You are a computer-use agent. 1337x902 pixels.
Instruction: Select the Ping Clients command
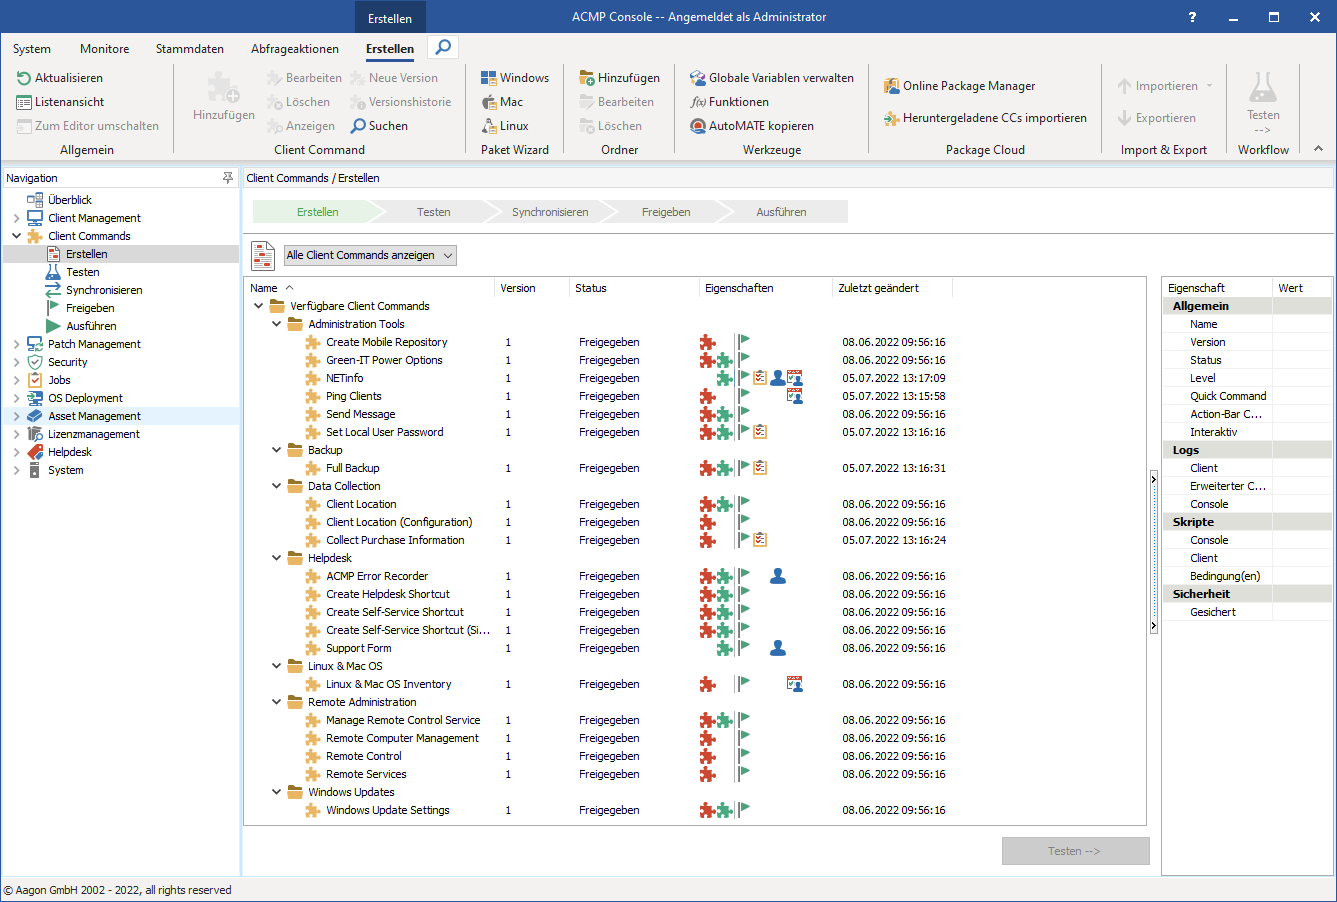[x=352, y=396]
